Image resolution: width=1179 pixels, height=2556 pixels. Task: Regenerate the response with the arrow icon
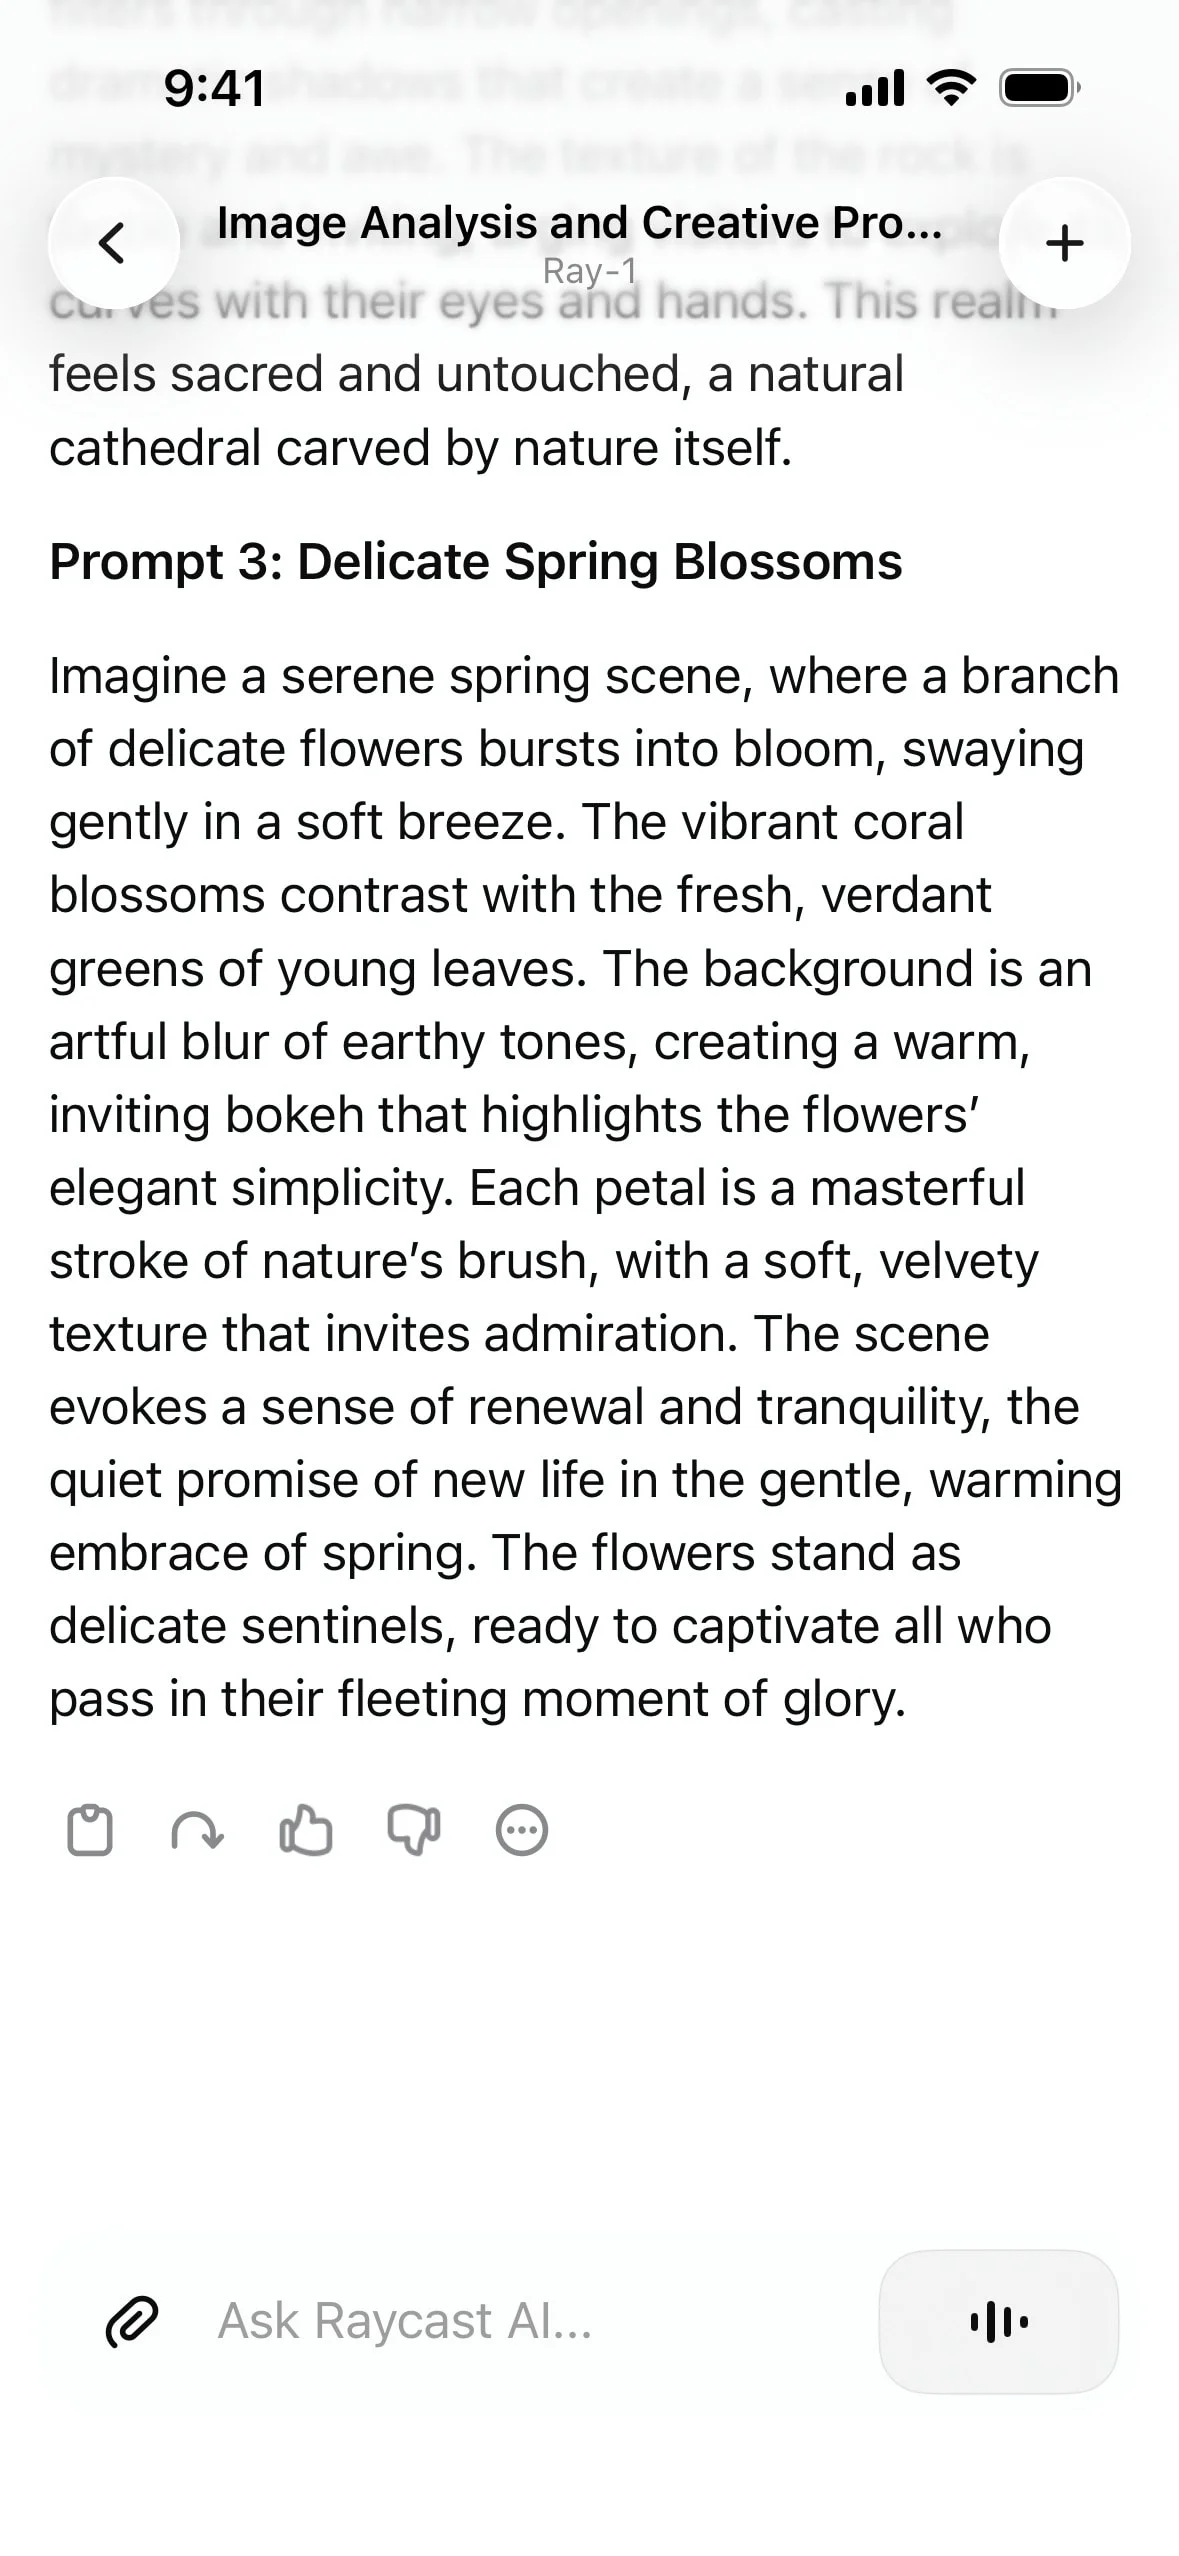(x=197, y=1831)
